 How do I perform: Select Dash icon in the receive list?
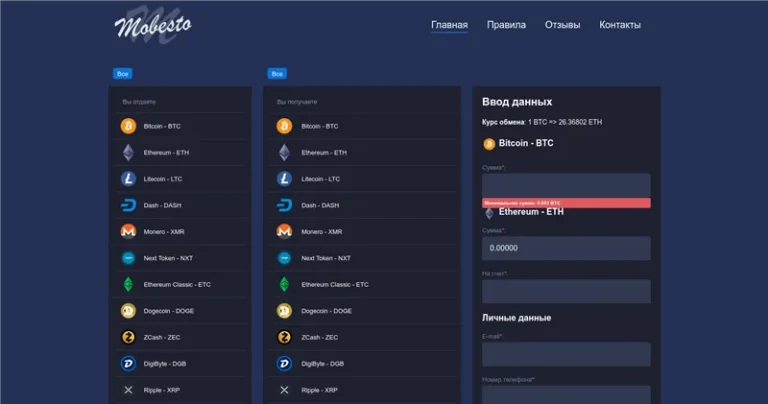tap(284, 205)
